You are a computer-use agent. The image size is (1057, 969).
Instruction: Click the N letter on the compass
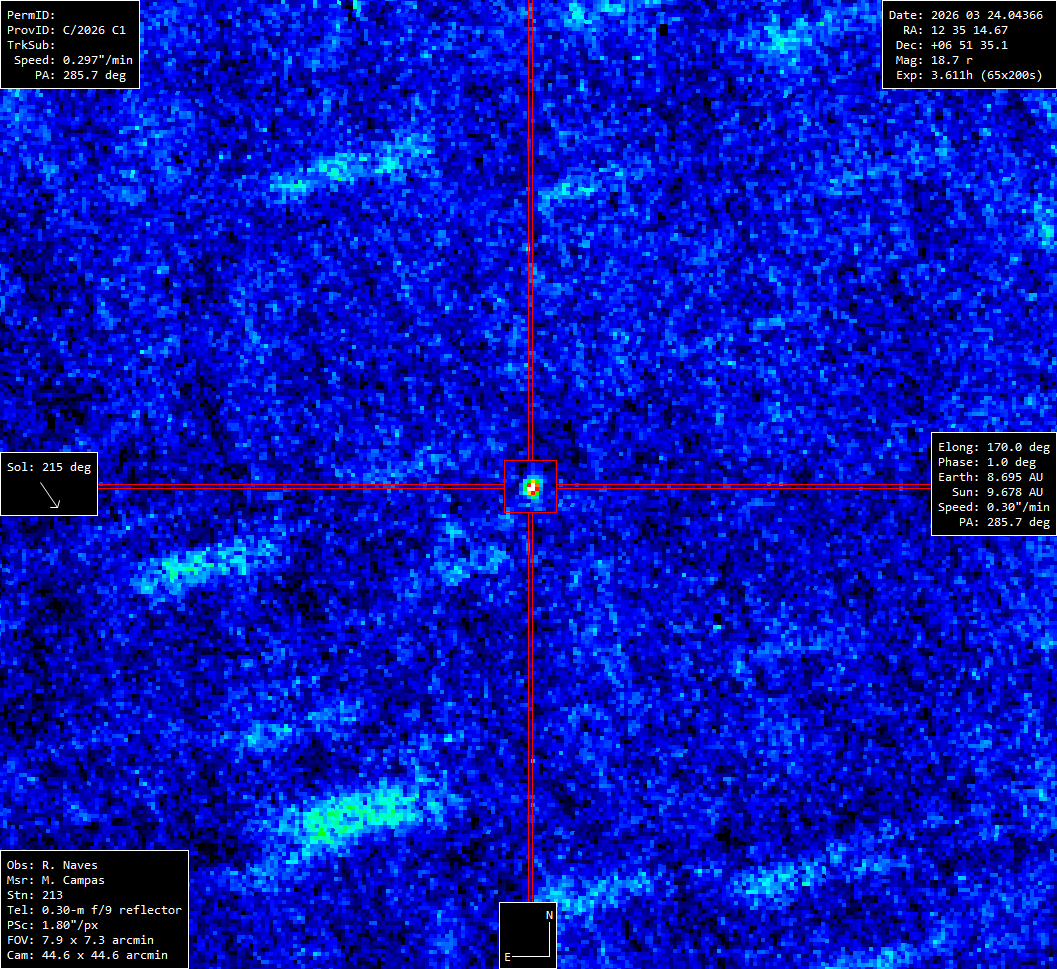tap(548, 915)
